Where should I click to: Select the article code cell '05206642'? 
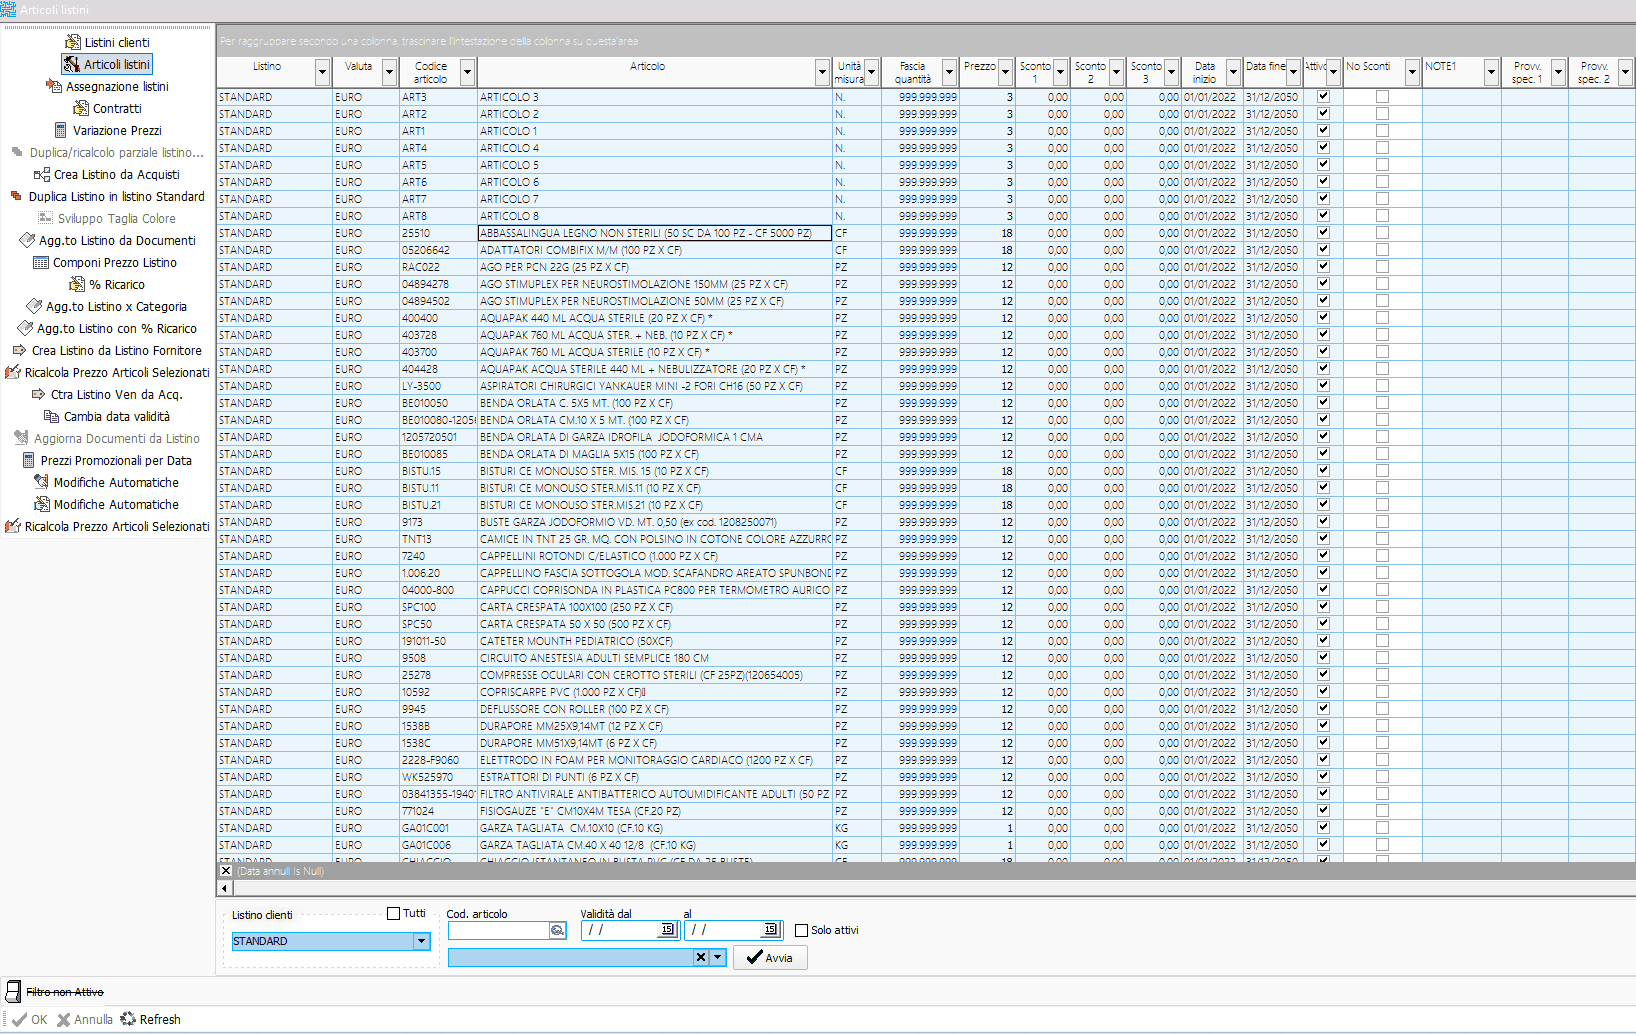tap(438, 250)
